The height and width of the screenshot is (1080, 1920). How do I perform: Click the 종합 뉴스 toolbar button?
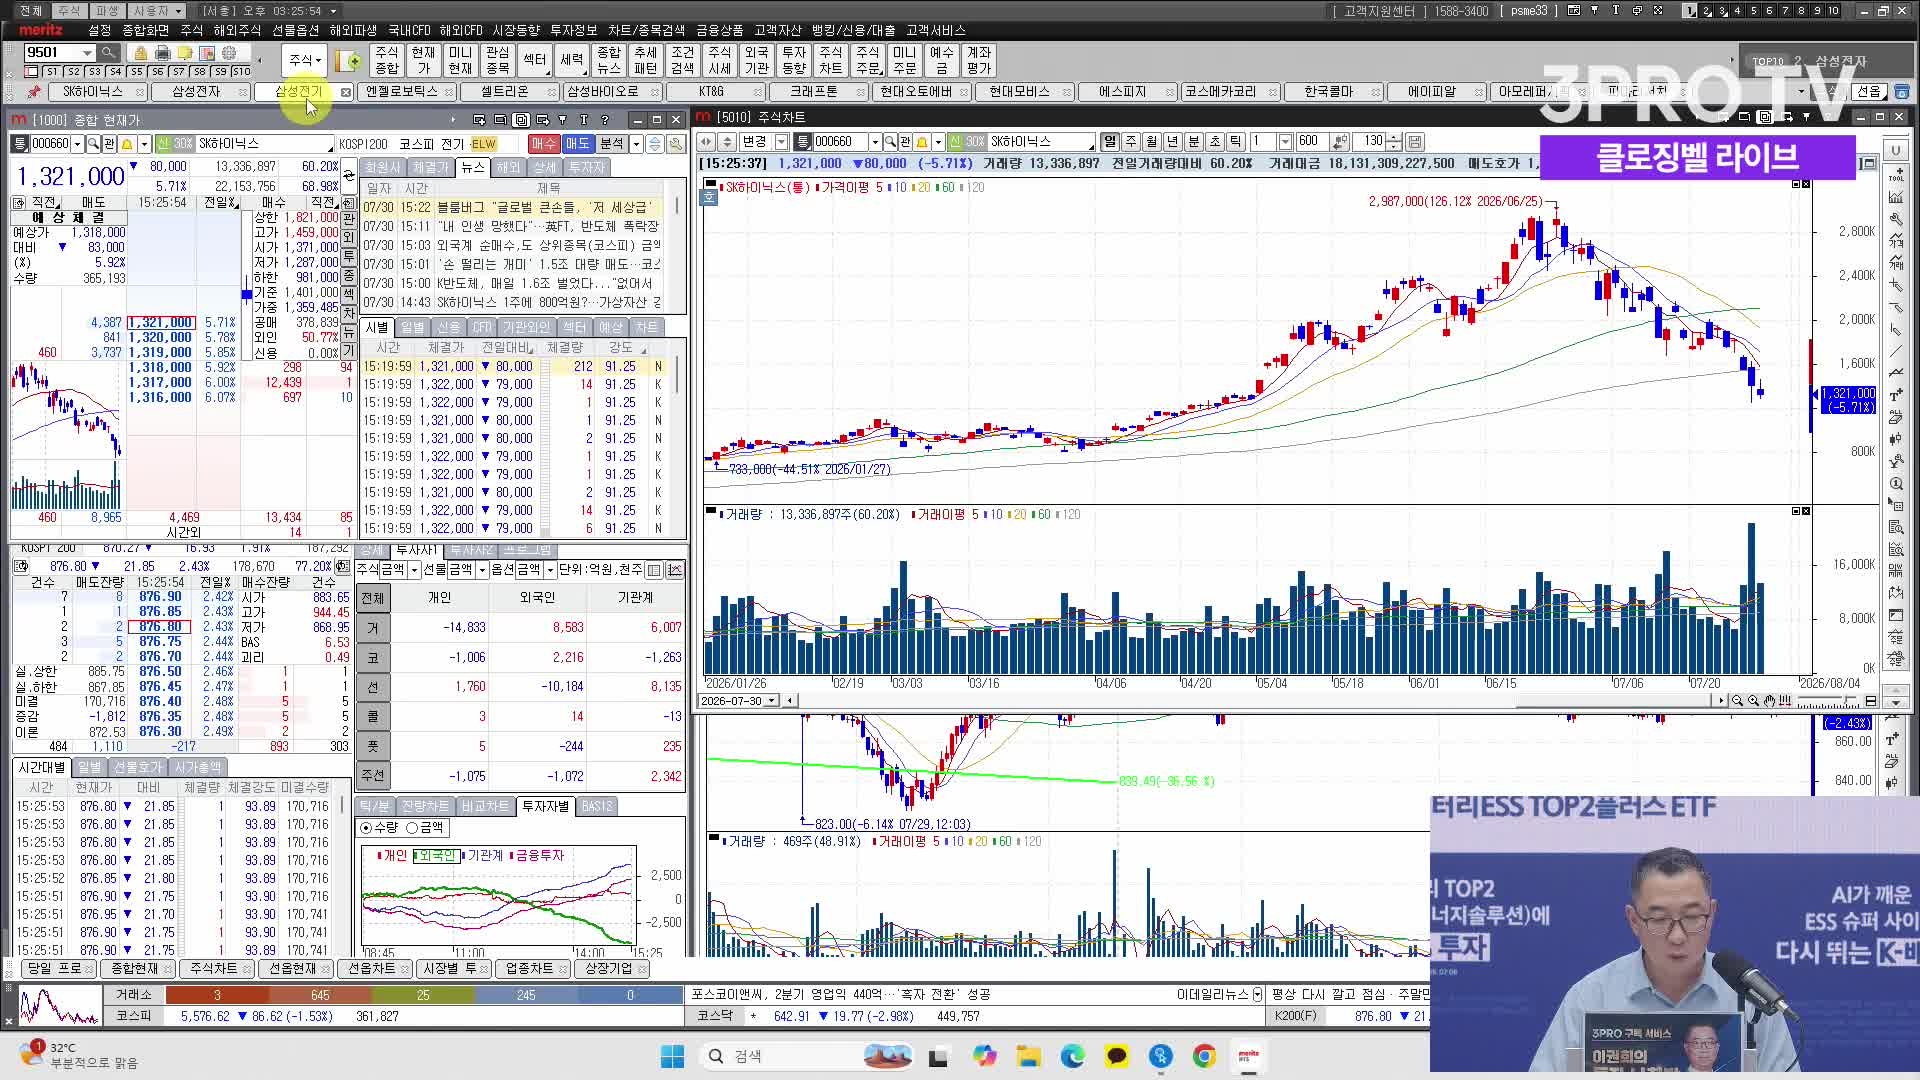tap(608, 60)
